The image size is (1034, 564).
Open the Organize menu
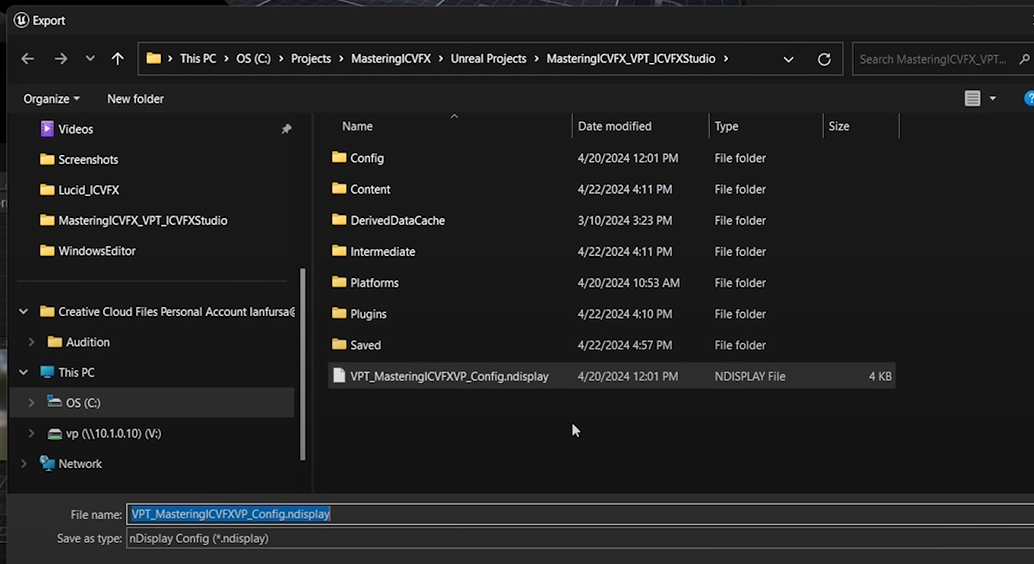point(51,99)
